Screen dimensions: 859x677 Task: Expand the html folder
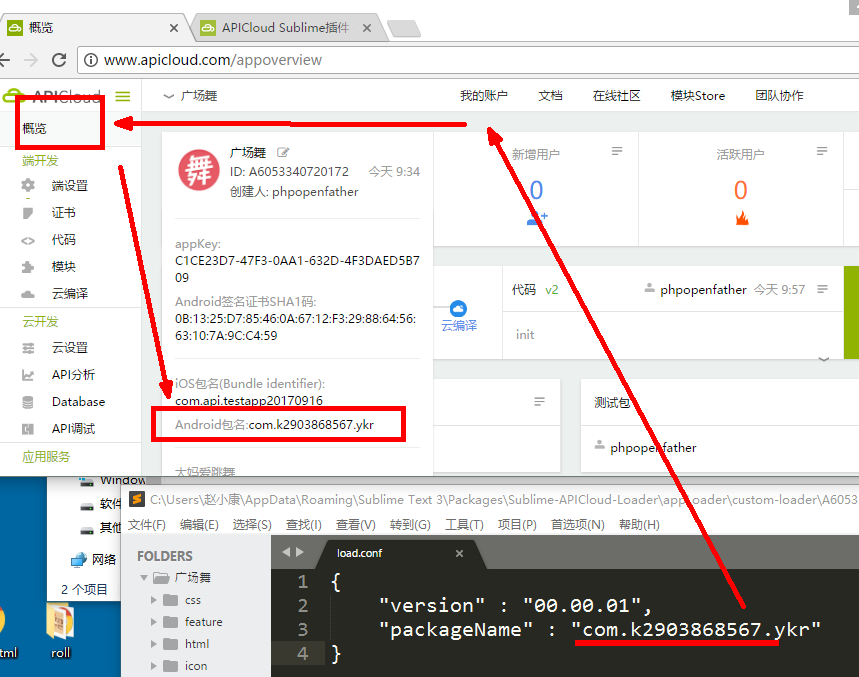click(154, 644)
